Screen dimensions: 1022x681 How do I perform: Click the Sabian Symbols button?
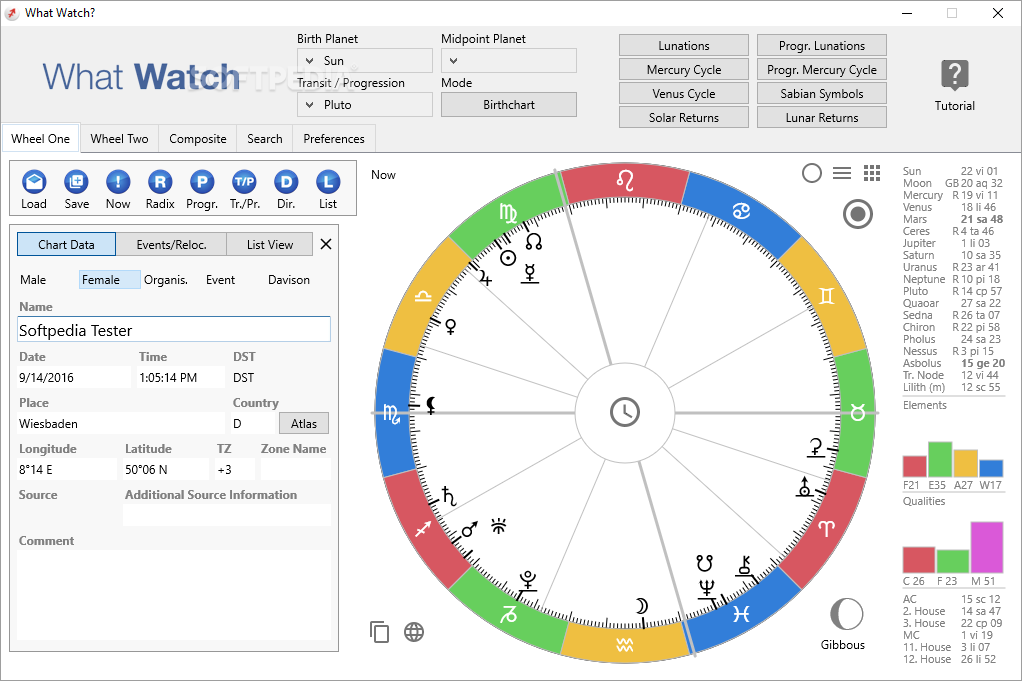click(x=822, y=94)
